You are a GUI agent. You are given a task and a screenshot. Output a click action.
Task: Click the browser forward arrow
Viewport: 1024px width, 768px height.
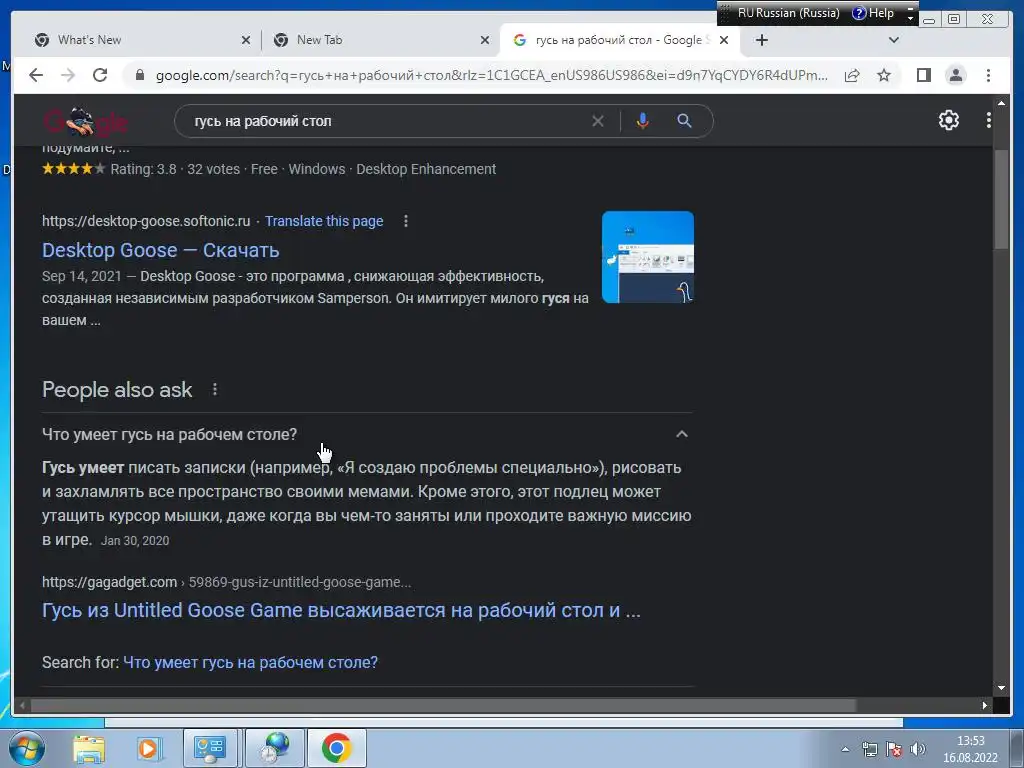pyautogui.click(x=68, y=75)
